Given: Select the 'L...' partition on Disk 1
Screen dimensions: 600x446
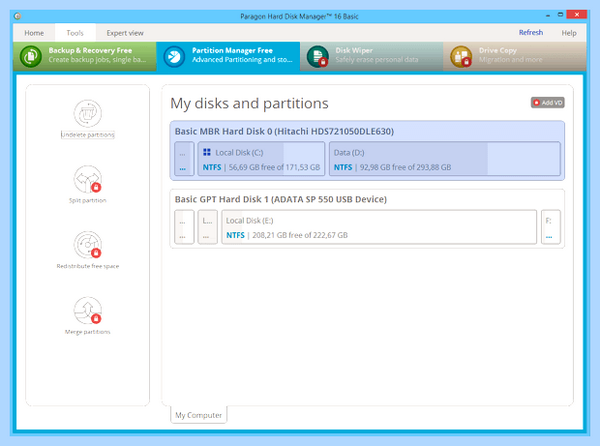Looking at the screenshot, I should [x=207, y=227].
